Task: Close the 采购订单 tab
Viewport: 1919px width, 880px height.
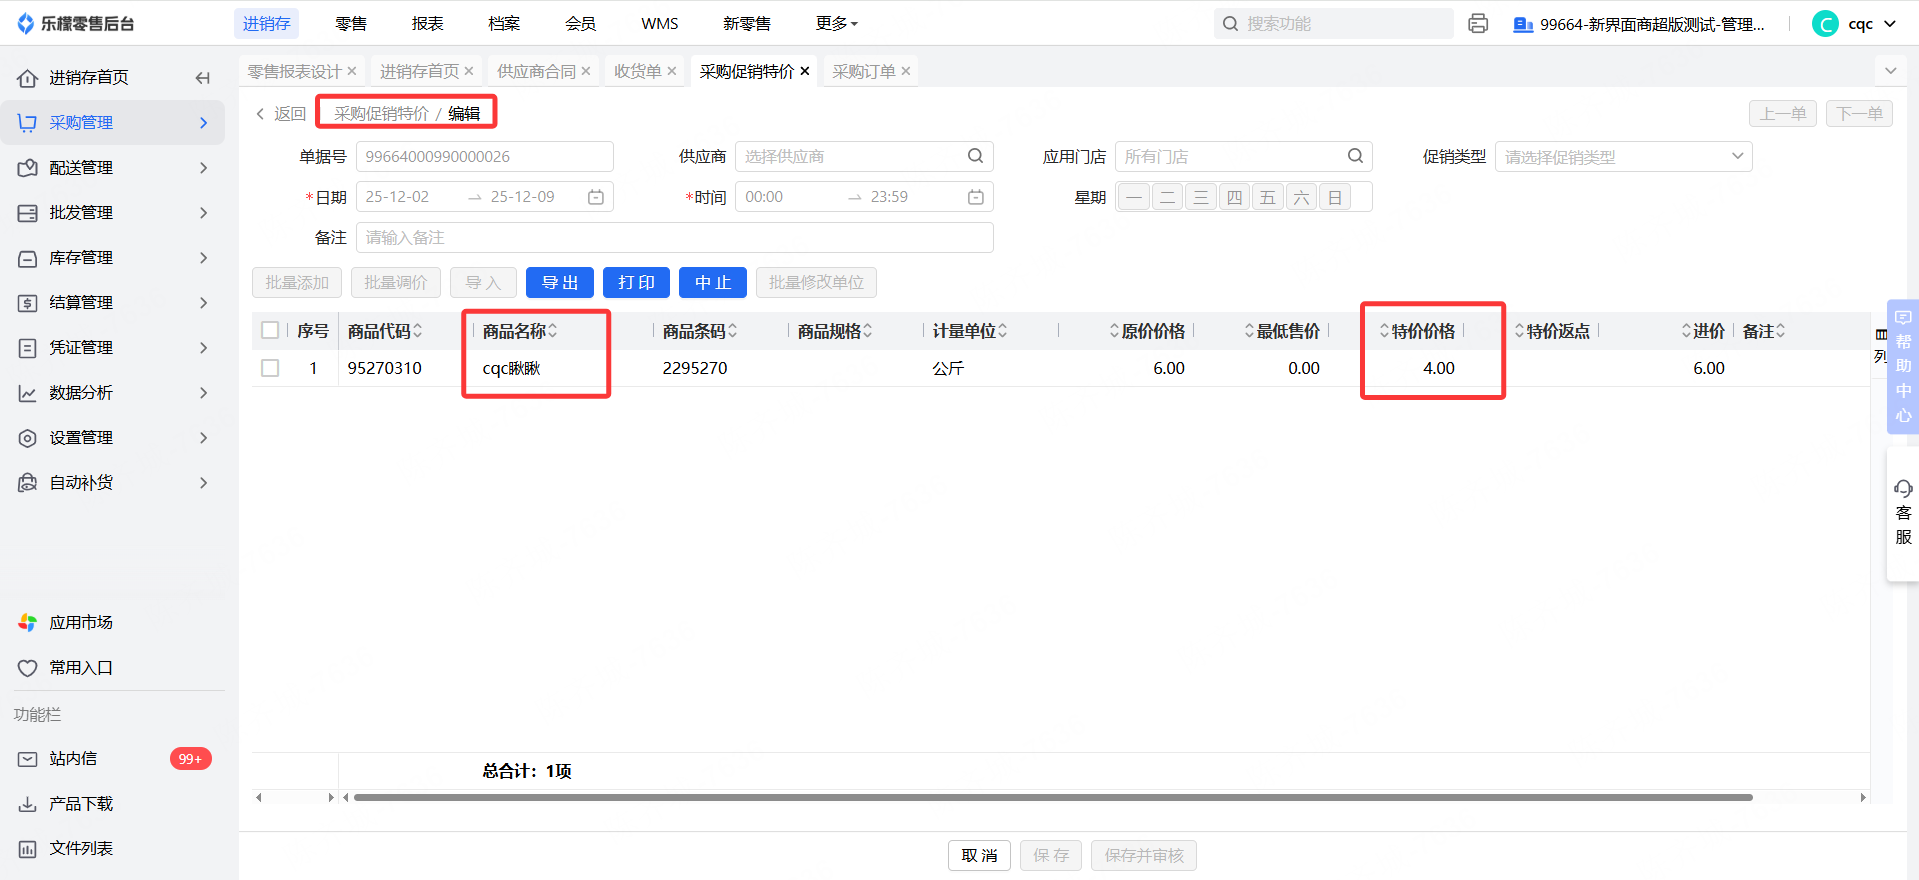Action: pyautogui.click(x=906, y=71)
